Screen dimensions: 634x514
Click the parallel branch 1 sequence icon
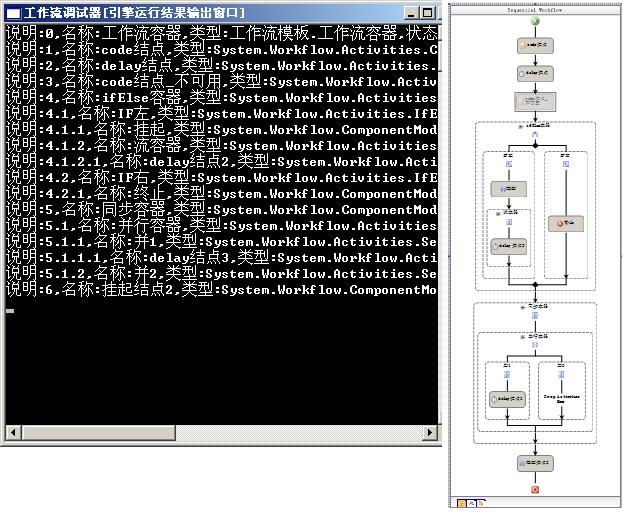click(507, 374)
